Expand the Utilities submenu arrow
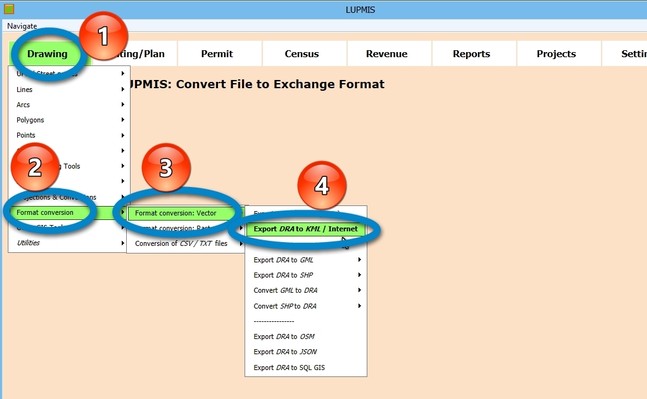This screenshot has width=647, height=399. coord(123,243)
